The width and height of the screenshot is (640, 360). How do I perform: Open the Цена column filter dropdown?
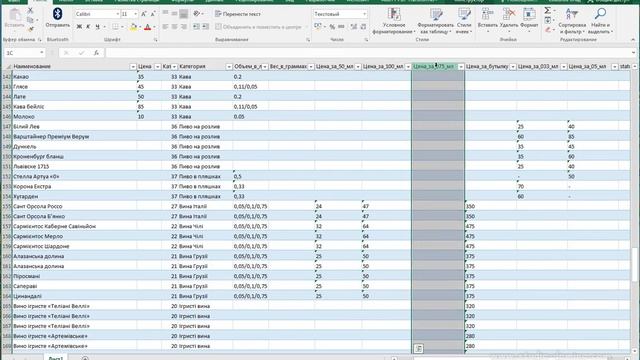pyautogui.click(x=157, y=67)
